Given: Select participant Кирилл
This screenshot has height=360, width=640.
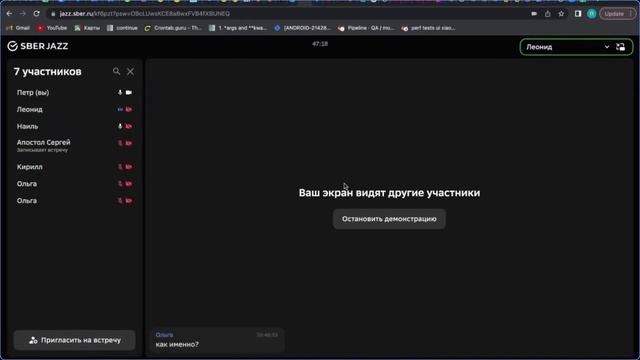Looking at the screenshot, I should click(x=75, y=167).
